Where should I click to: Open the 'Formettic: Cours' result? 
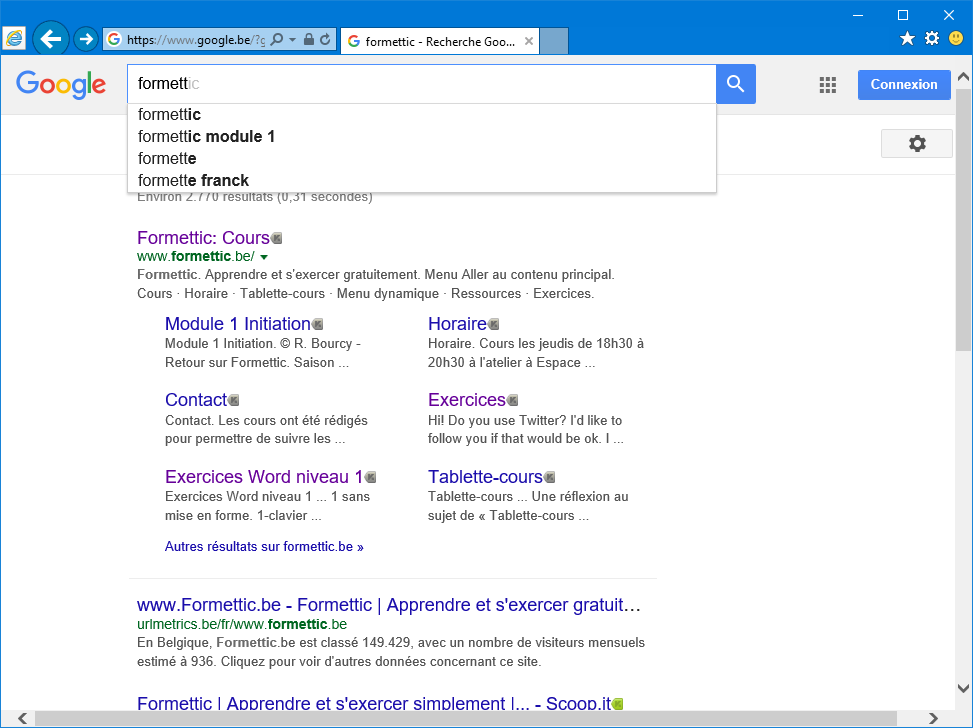click(x=203, y=238)
